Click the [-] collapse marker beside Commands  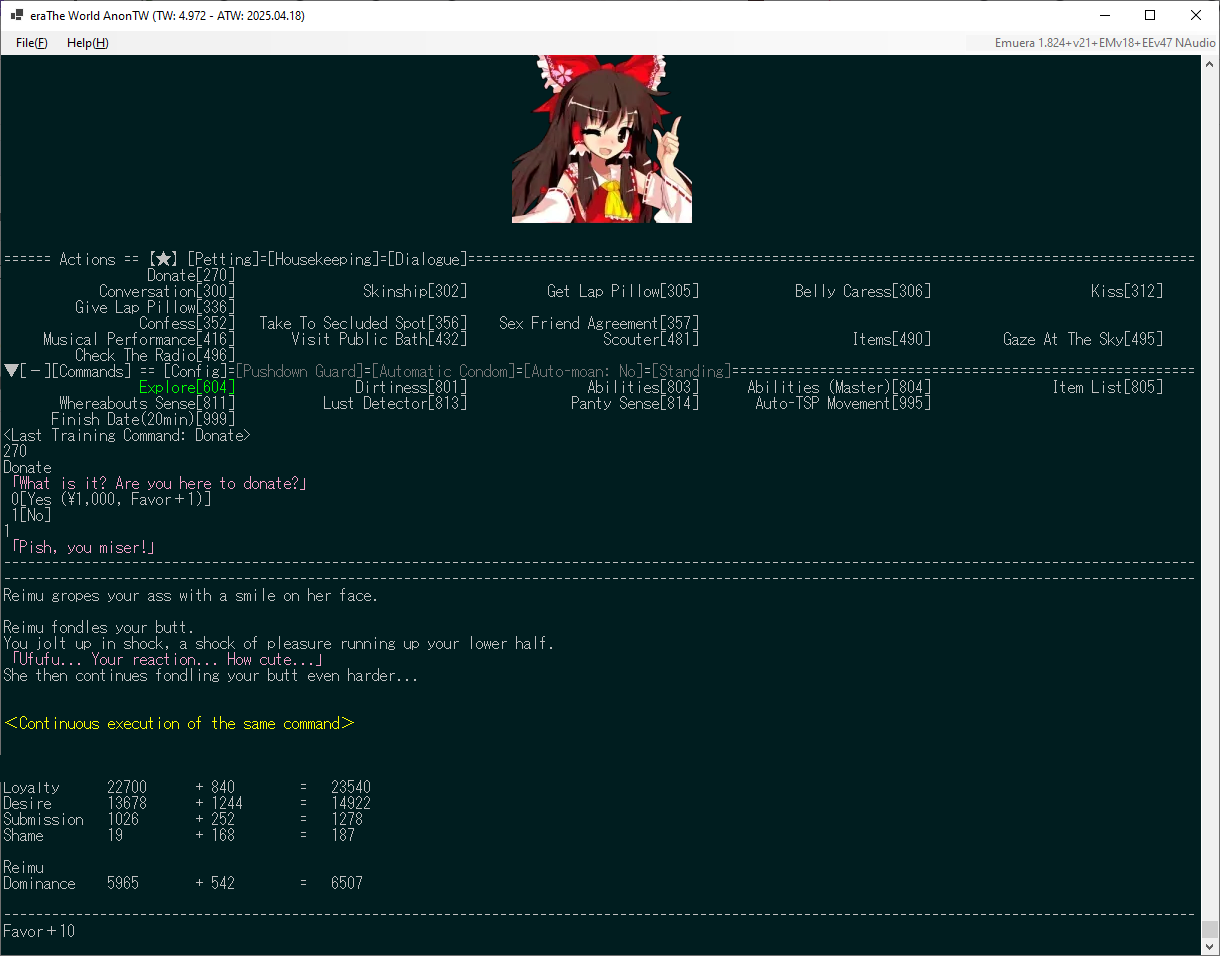[x=34, y=372]
